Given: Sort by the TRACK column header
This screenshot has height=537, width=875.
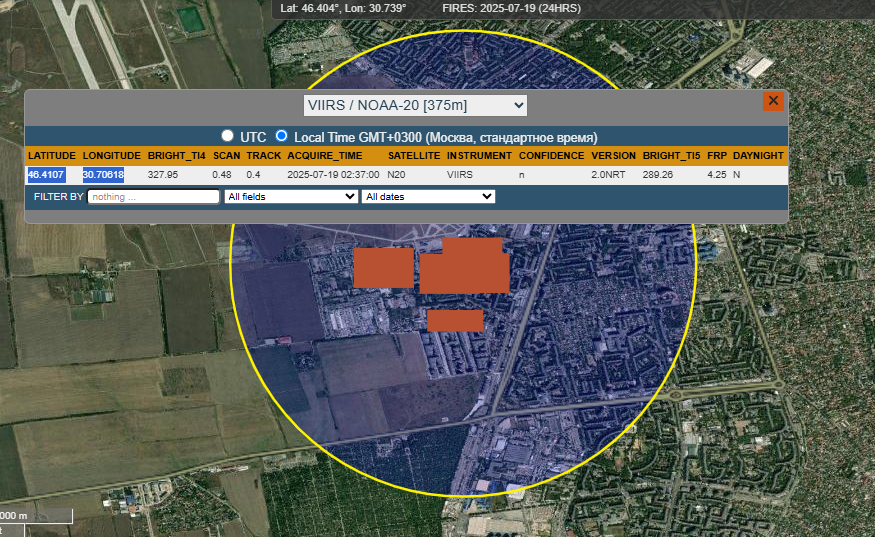Looking at the screenshot, I should [x=263, y=156].
